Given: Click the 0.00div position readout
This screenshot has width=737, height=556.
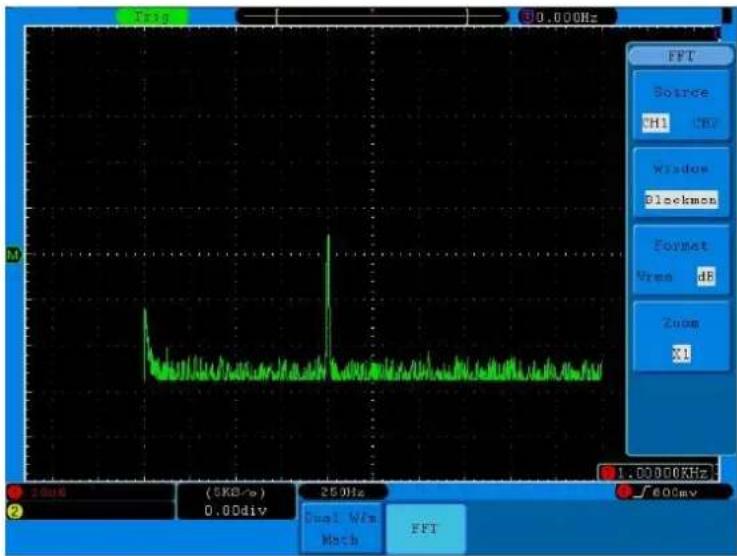Looking at the screenshot, I should pyautogui.click(x=235, y=510).
